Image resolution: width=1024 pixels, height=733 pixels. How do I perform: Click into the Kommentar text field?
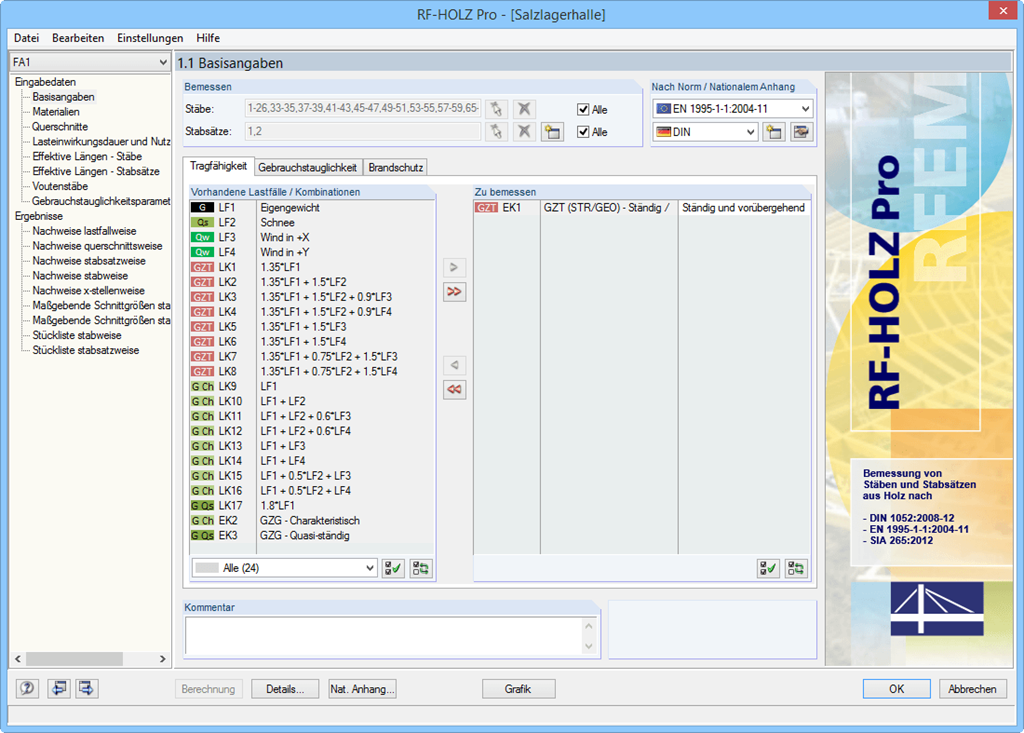click(x=385, y=636)
